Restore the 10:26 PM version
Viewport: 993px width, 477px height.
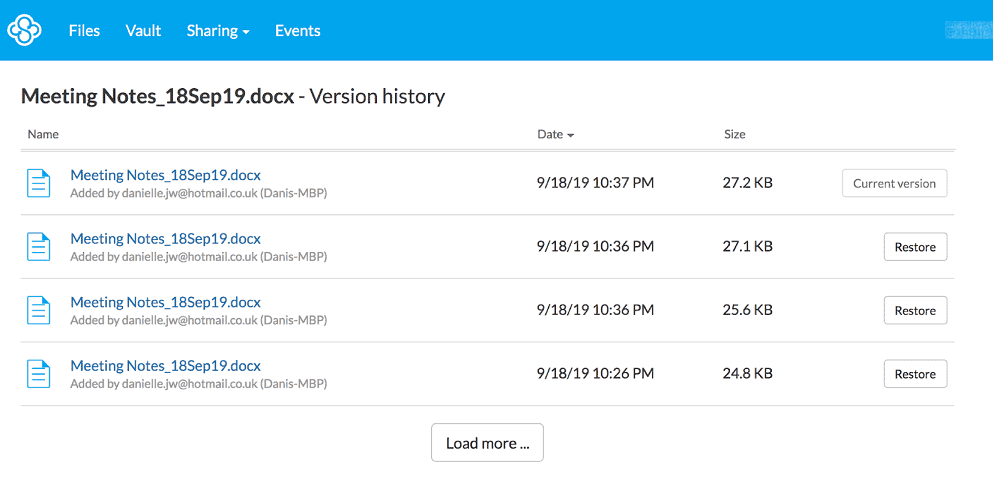[915, 374]
